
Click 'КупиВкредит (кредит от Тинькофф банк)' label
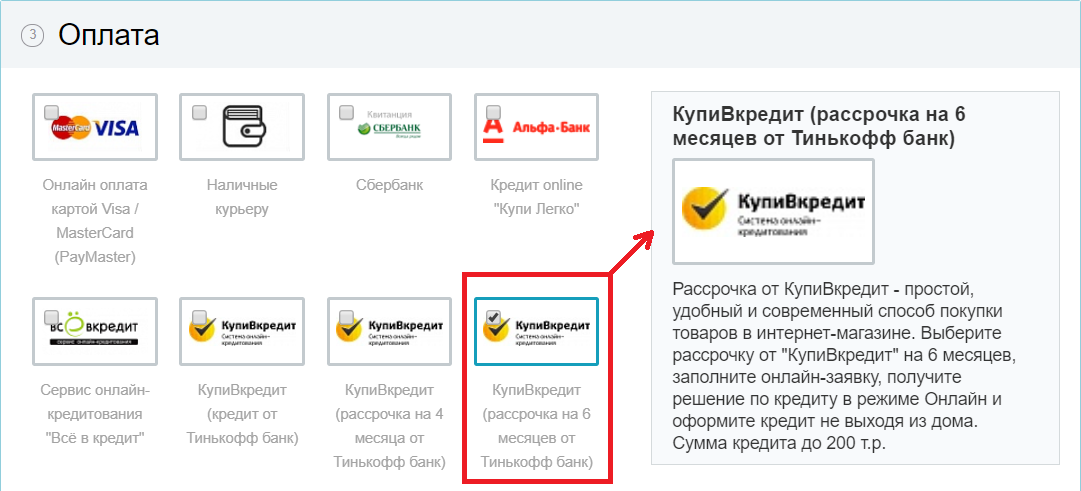(242, 414)
